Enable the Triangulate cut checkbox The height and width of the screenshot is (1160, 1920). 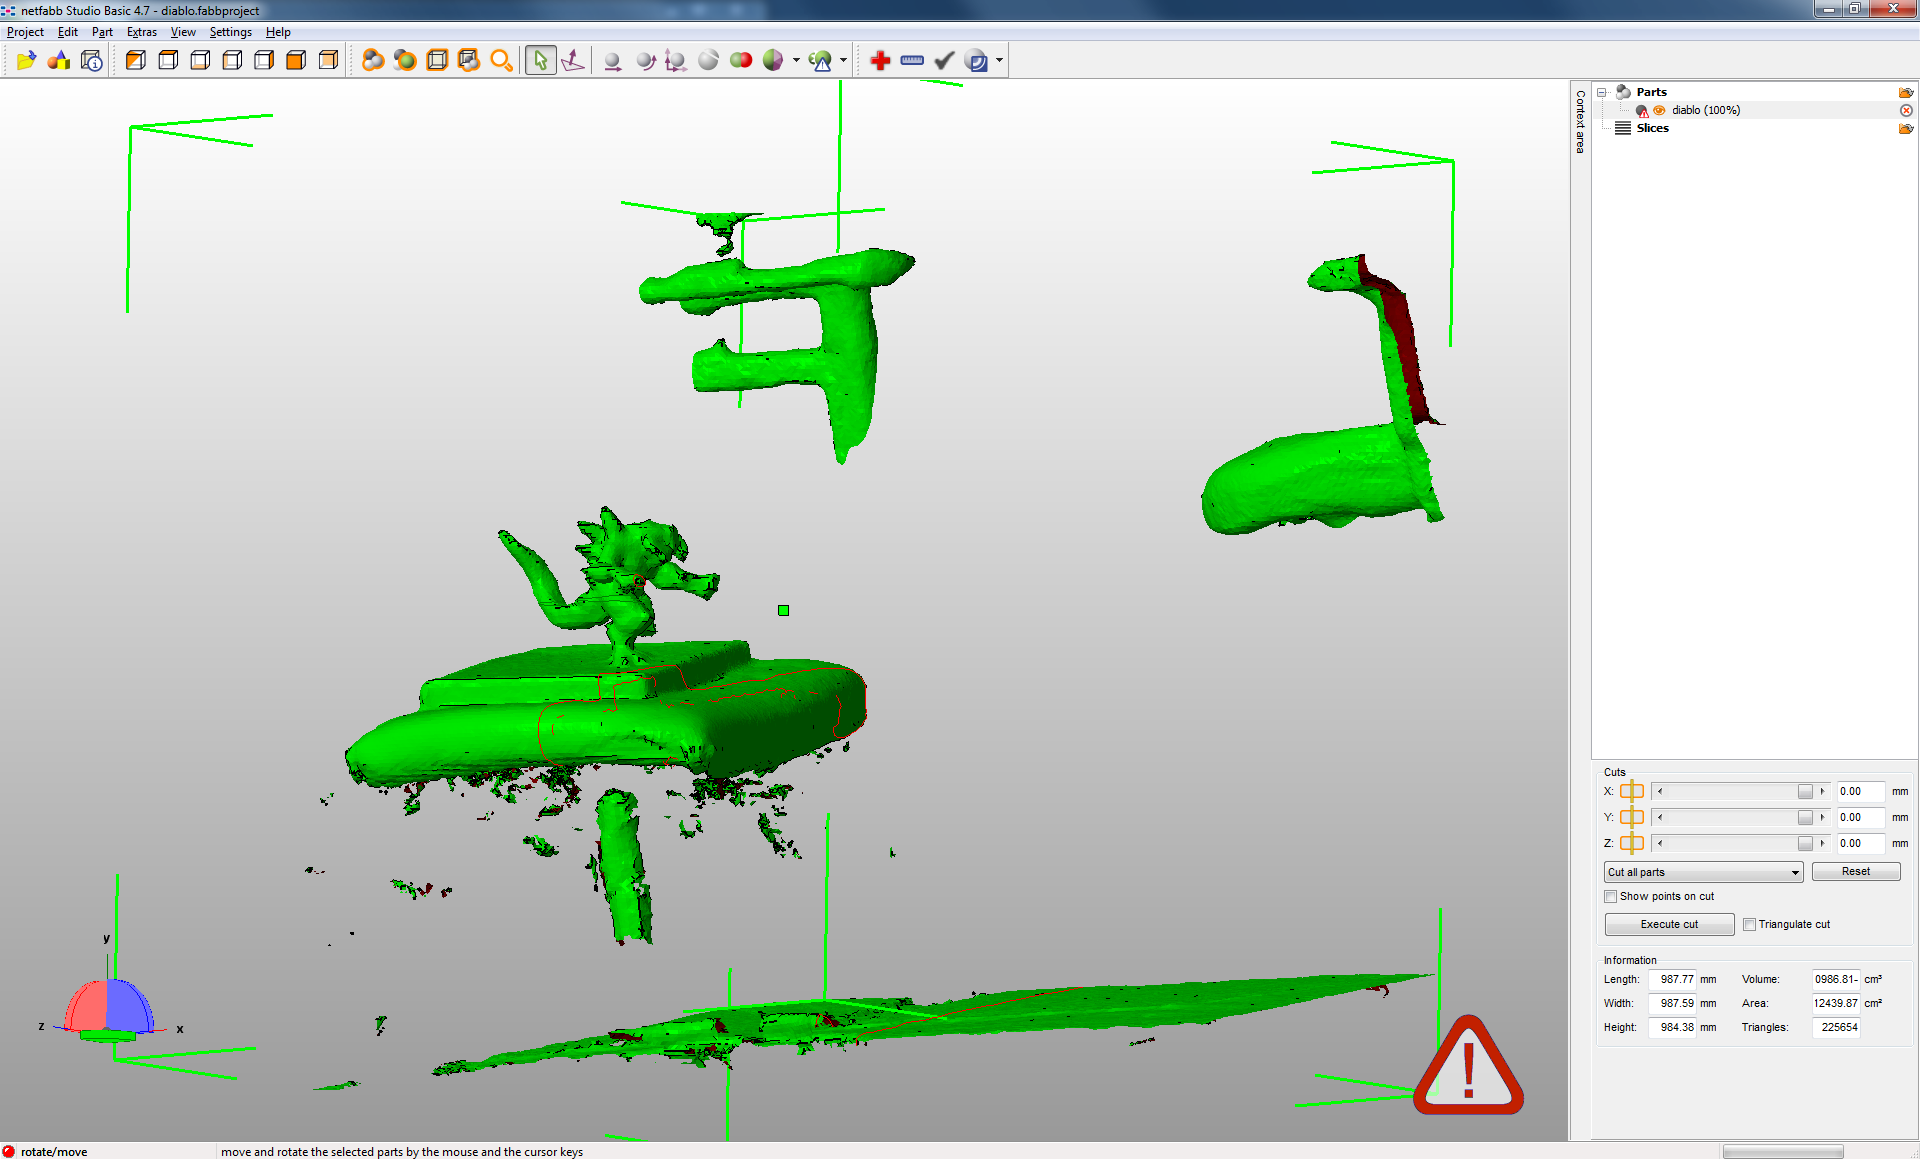click(1749, 924)
